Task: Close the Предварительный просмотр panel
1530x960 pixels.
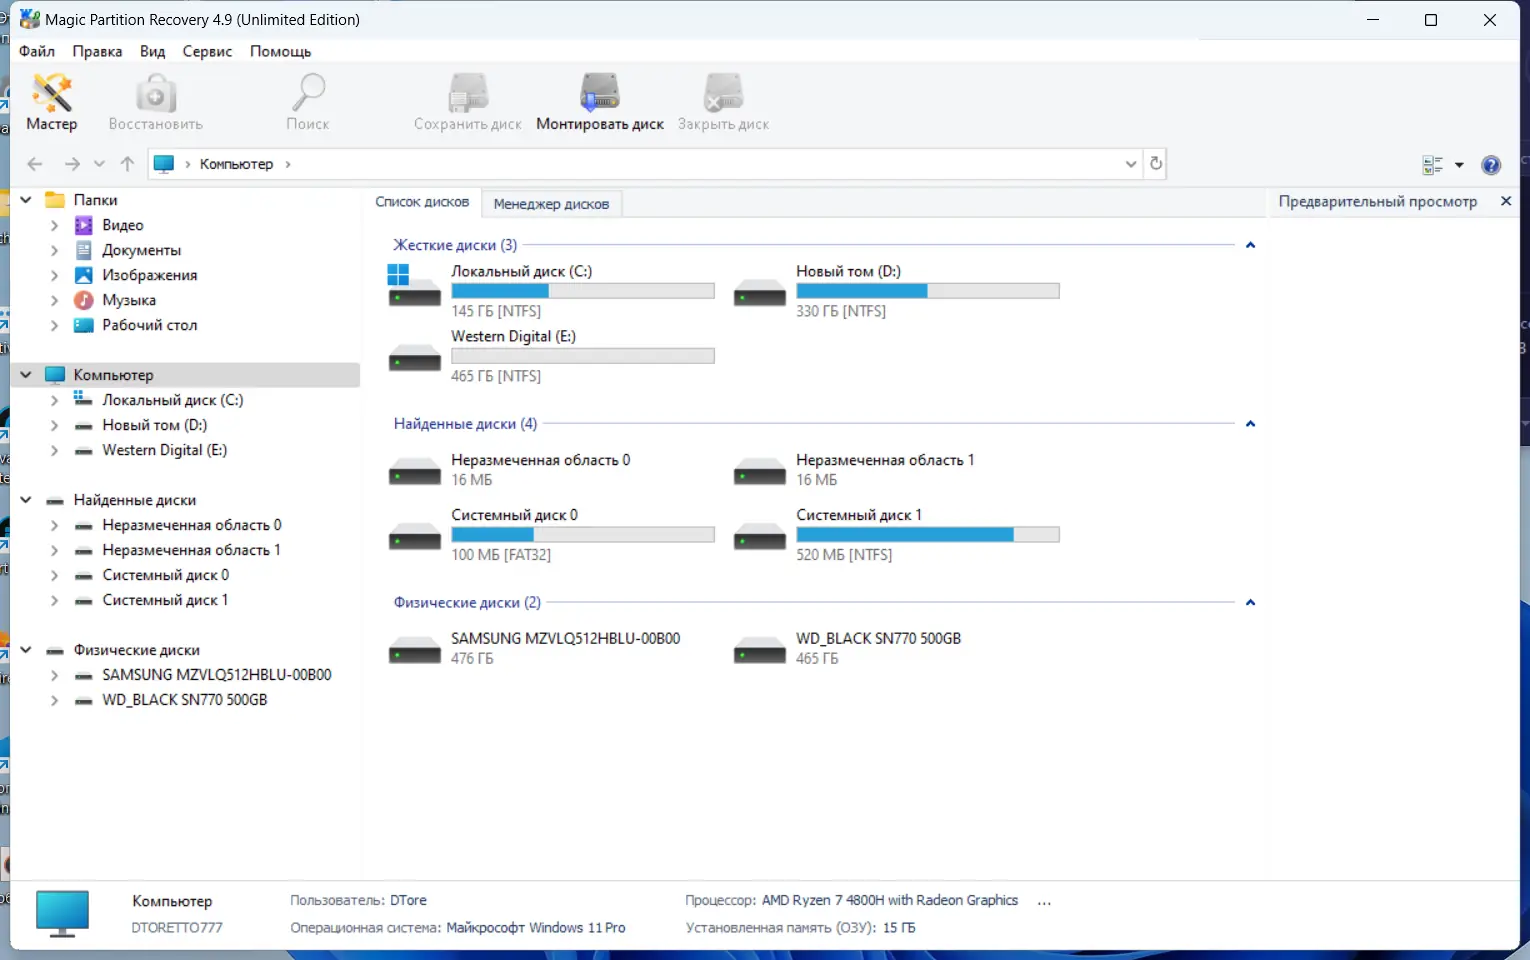Action: pos(1506,201)
